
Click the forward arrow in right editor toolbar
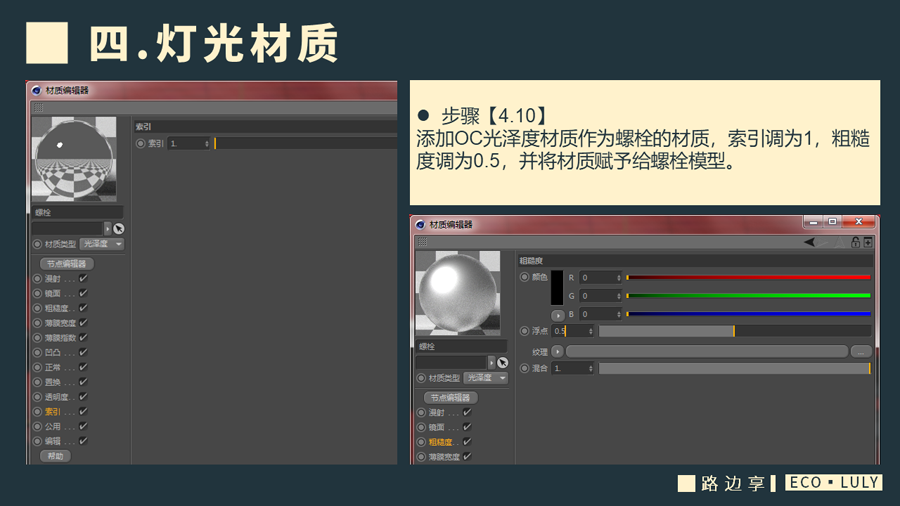(824, 242)
